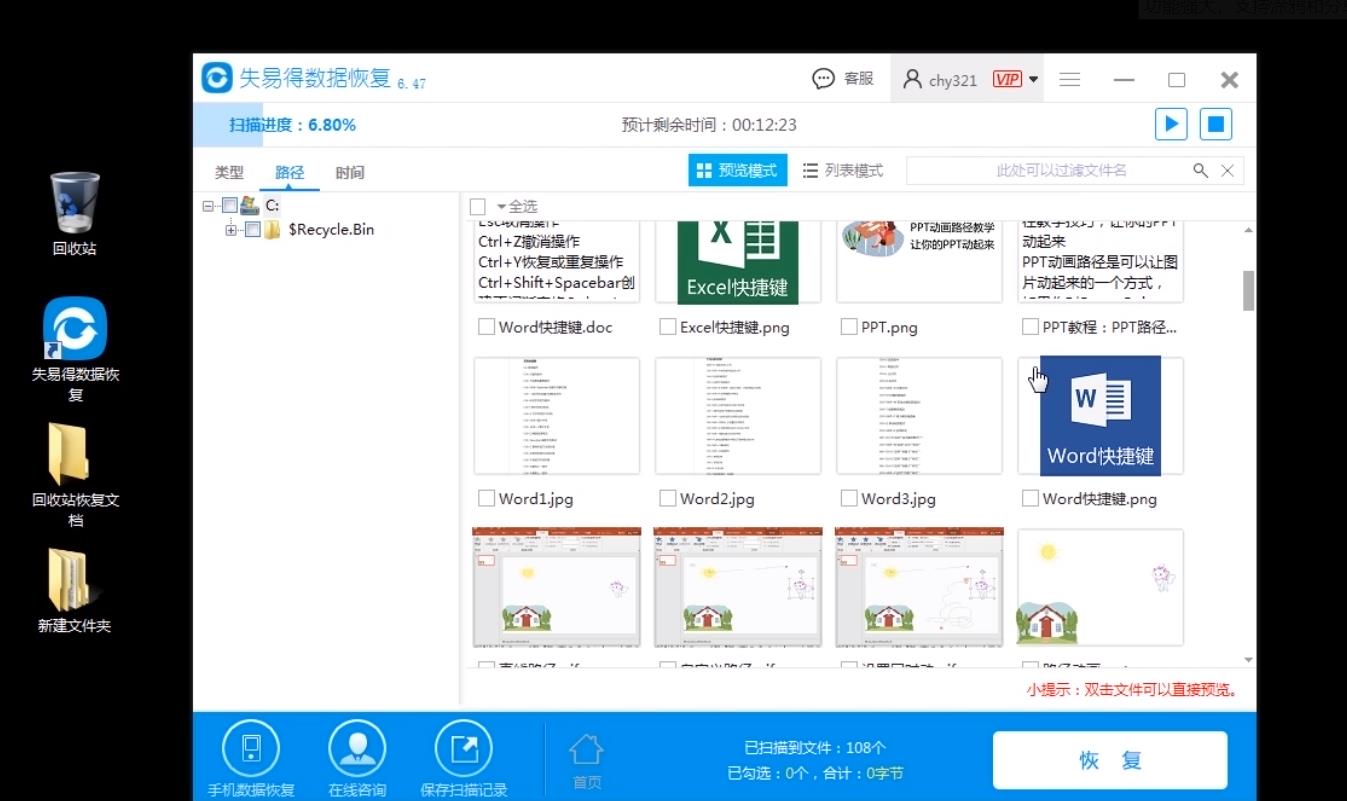Go to 首页 home
Image resolution: width=1347 pixels, height=801 pixels.
click(x=586, y=762)
